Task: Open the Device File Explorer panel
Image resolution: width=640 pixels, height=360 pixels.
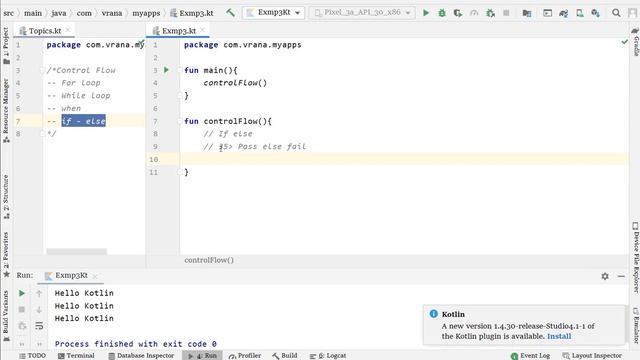Action: pos(635,257)
